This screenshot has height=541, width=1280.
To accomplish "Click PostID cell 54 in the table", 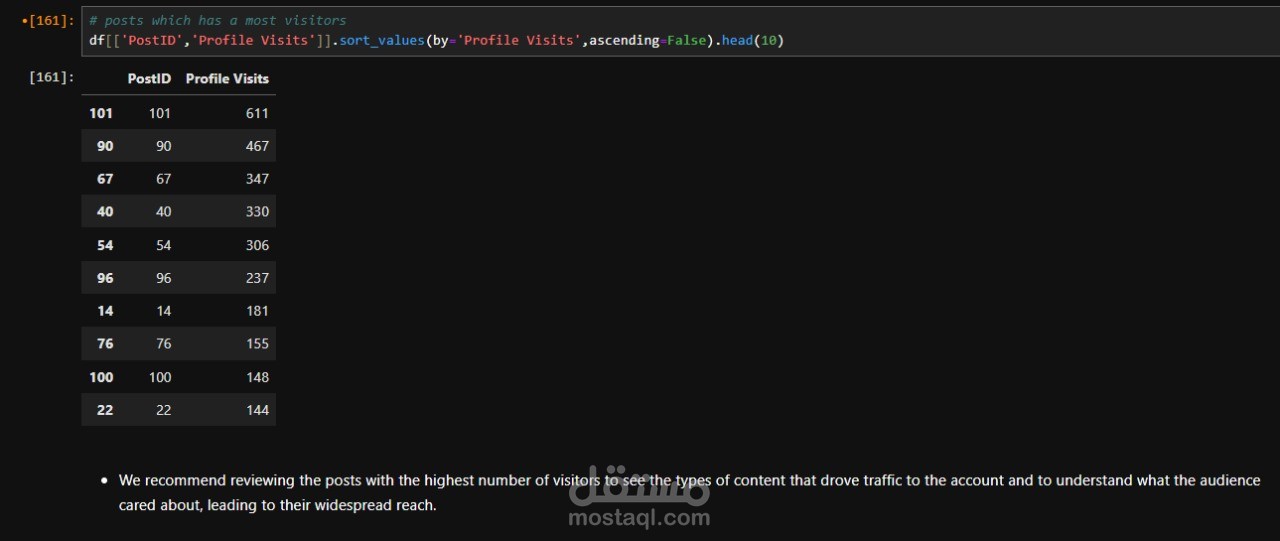I will point(164,245).
